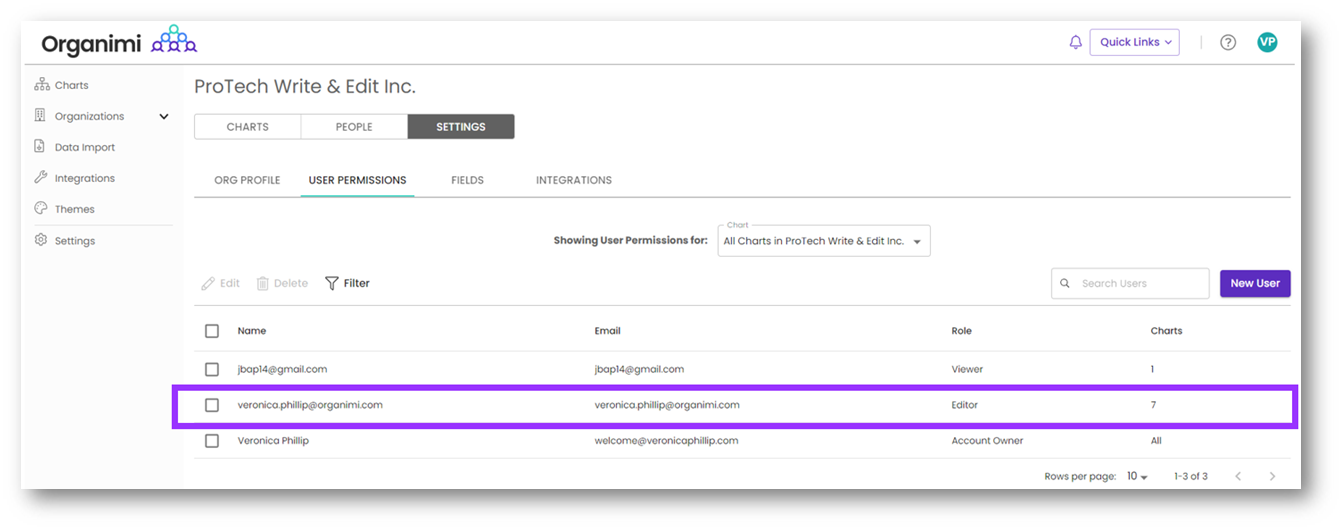This screenshot has width=1343, height=531.
Task: Click the Settings gear icon in sidebar
Action: 41,240
